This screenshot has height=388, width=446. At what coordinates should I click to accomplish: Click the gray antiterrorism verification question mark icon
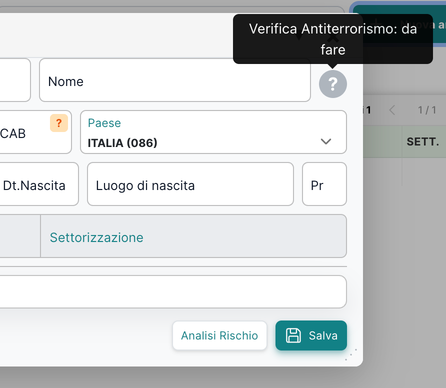click(x=333, y=84)
